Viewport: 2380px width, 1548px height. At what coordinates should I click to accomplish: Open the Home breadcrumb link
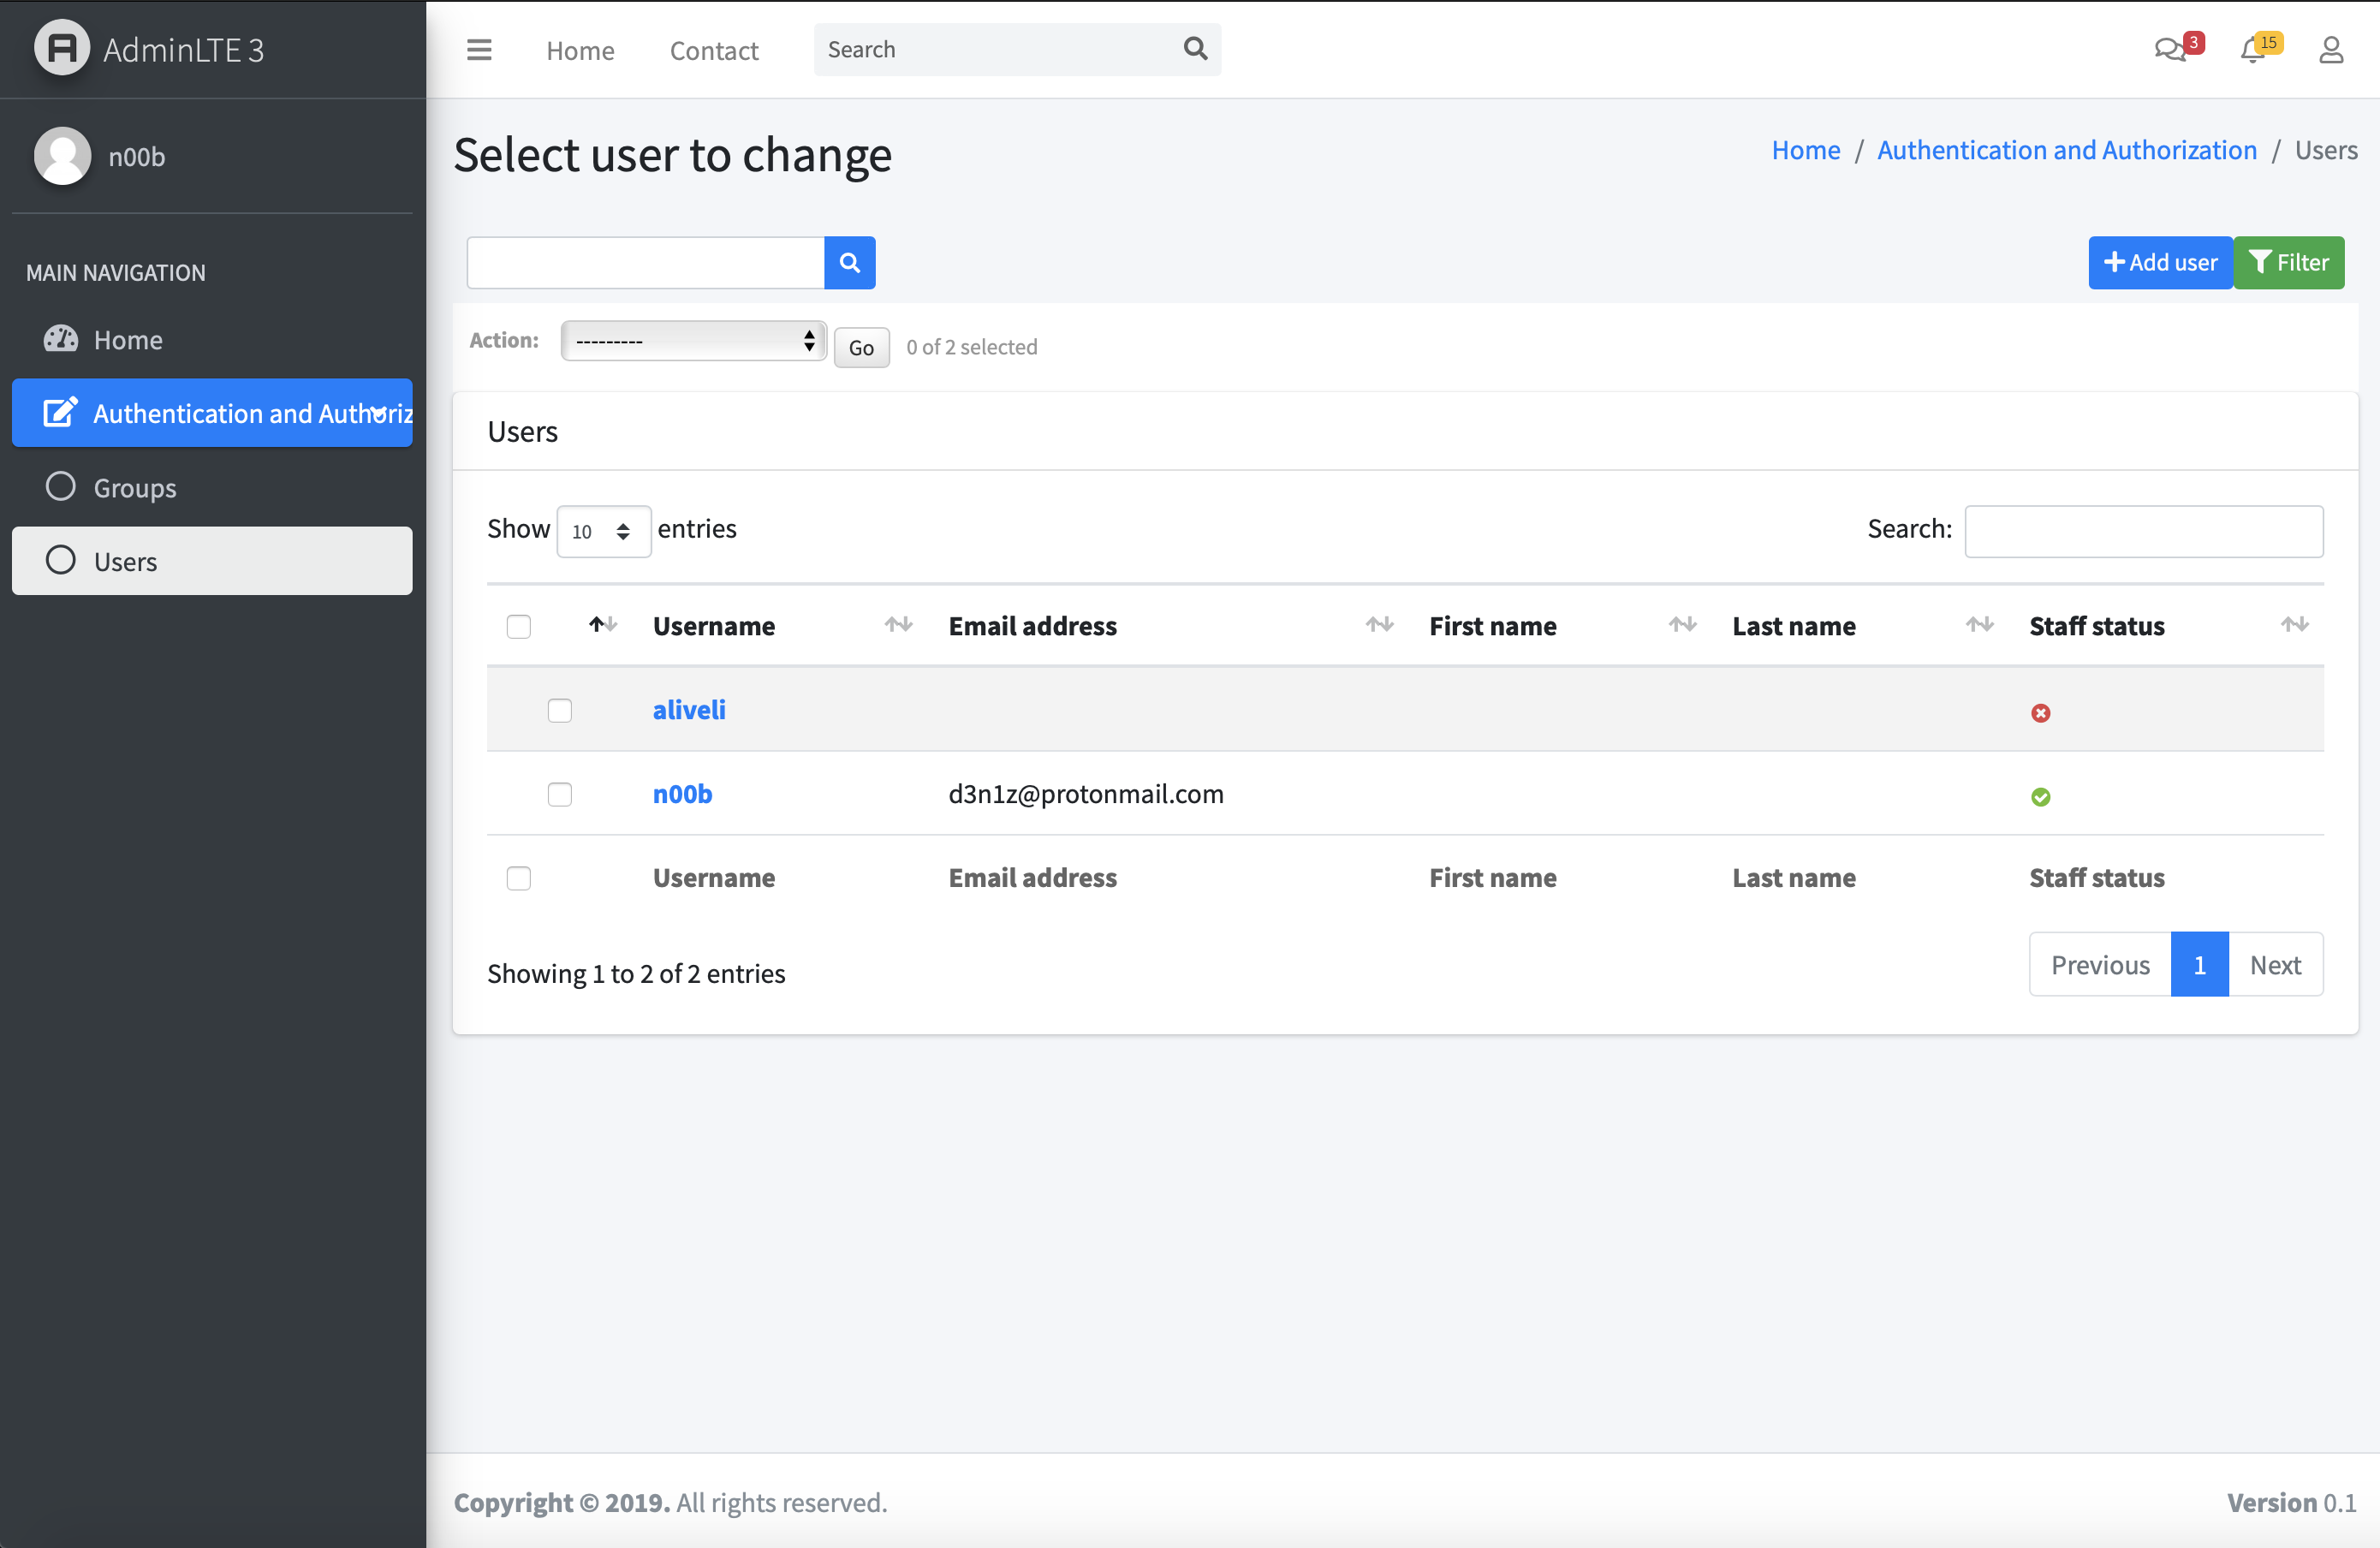[x=1805, y=149]
